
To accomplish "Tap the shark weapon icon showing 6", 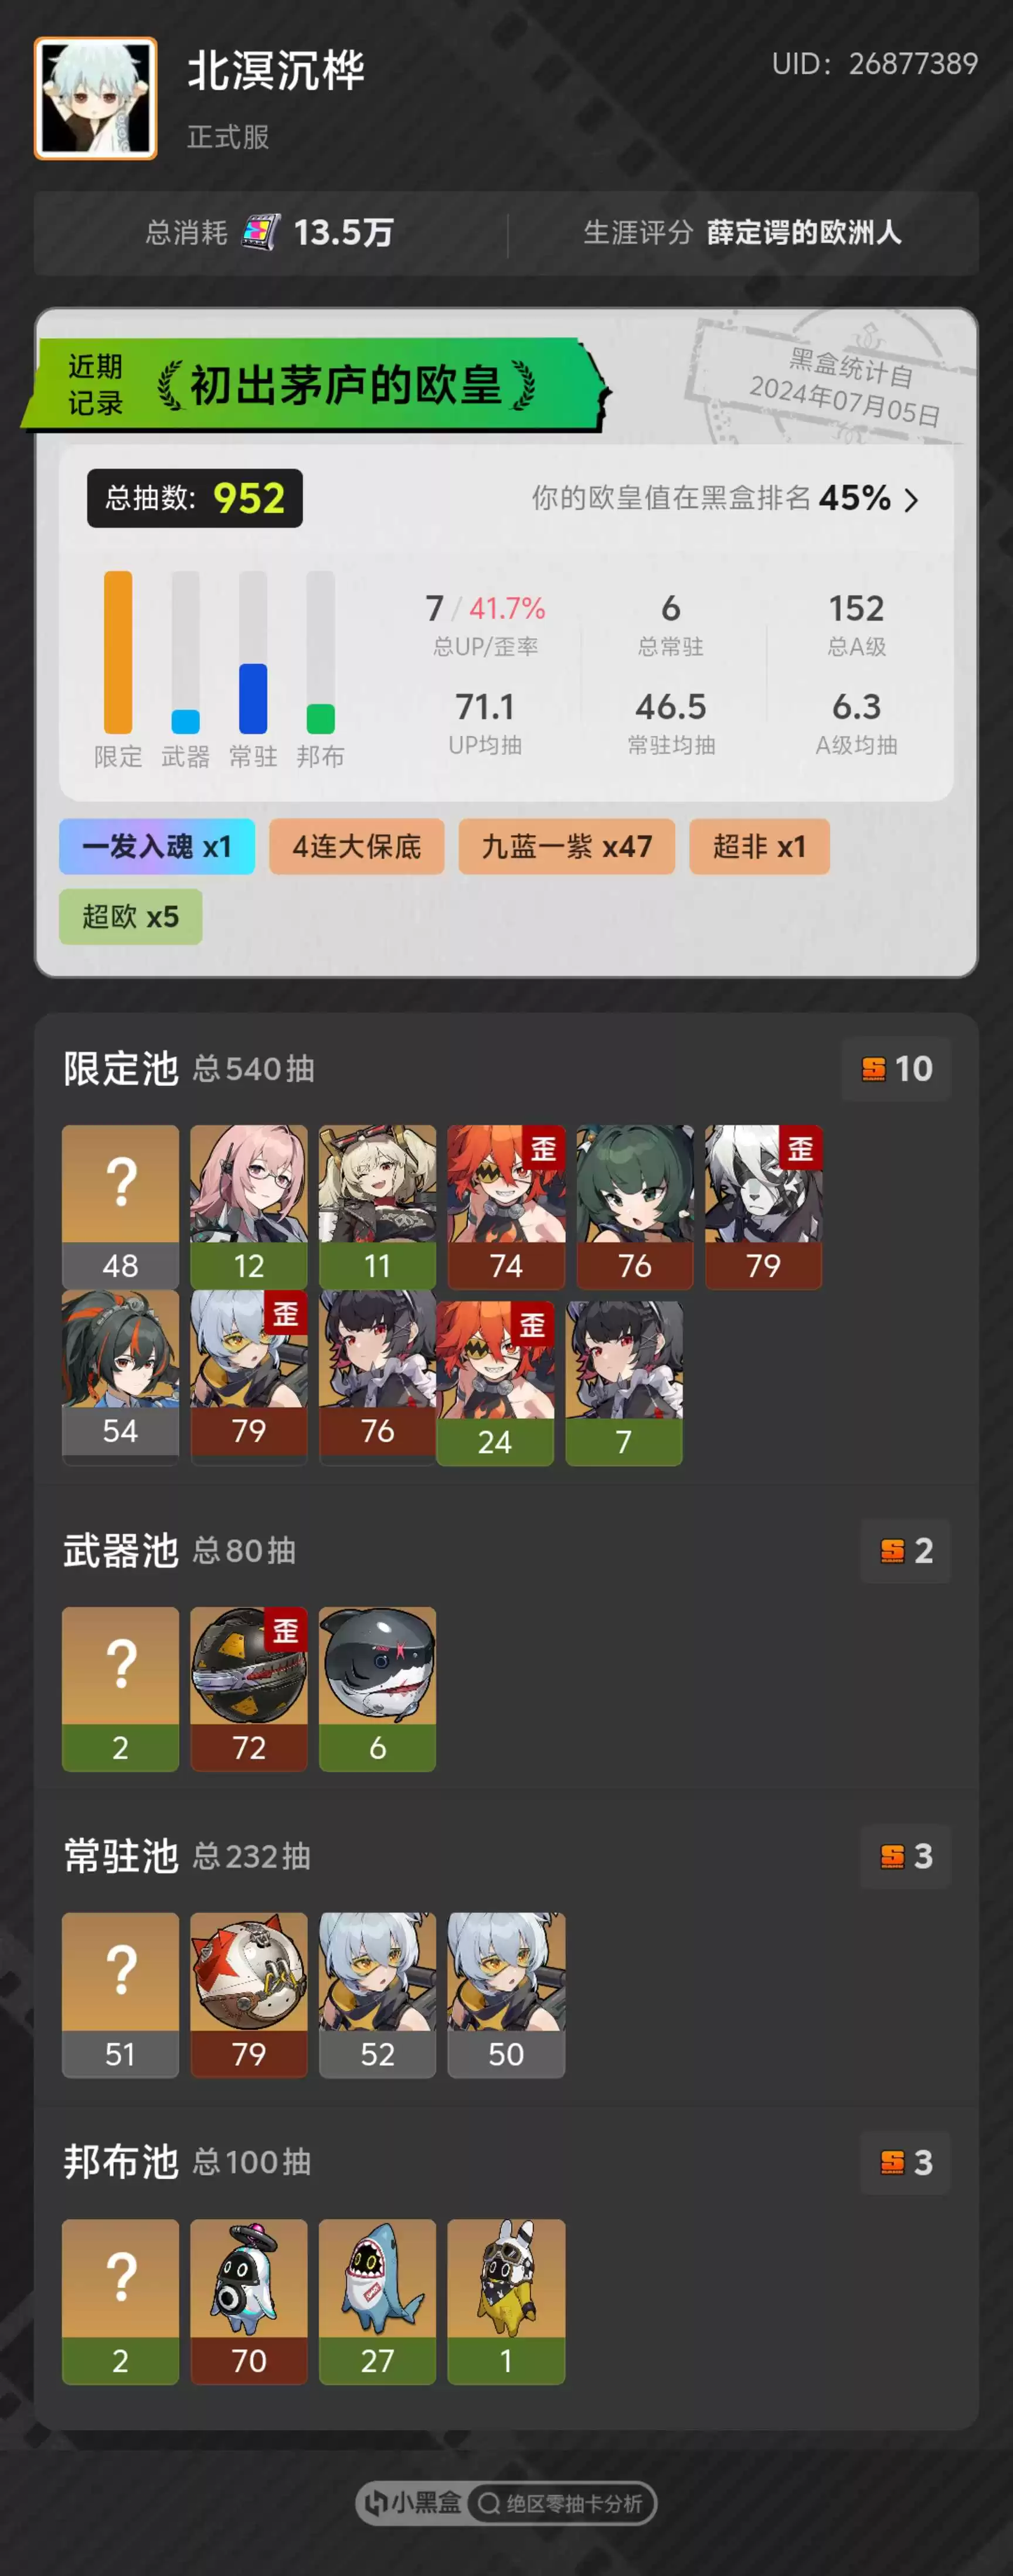I will pyautogui.click(x=377, y=1689).
